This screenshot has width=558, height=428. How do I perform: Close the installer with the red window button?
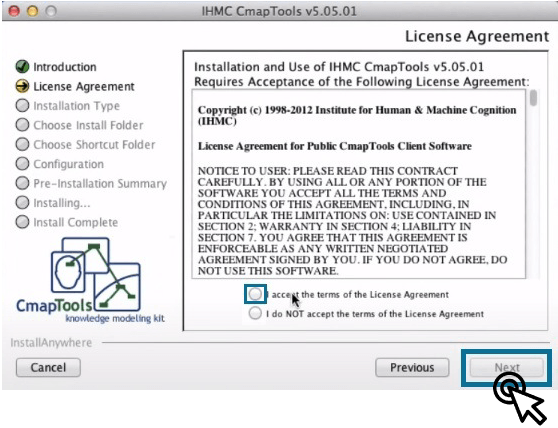coord(14,11)
